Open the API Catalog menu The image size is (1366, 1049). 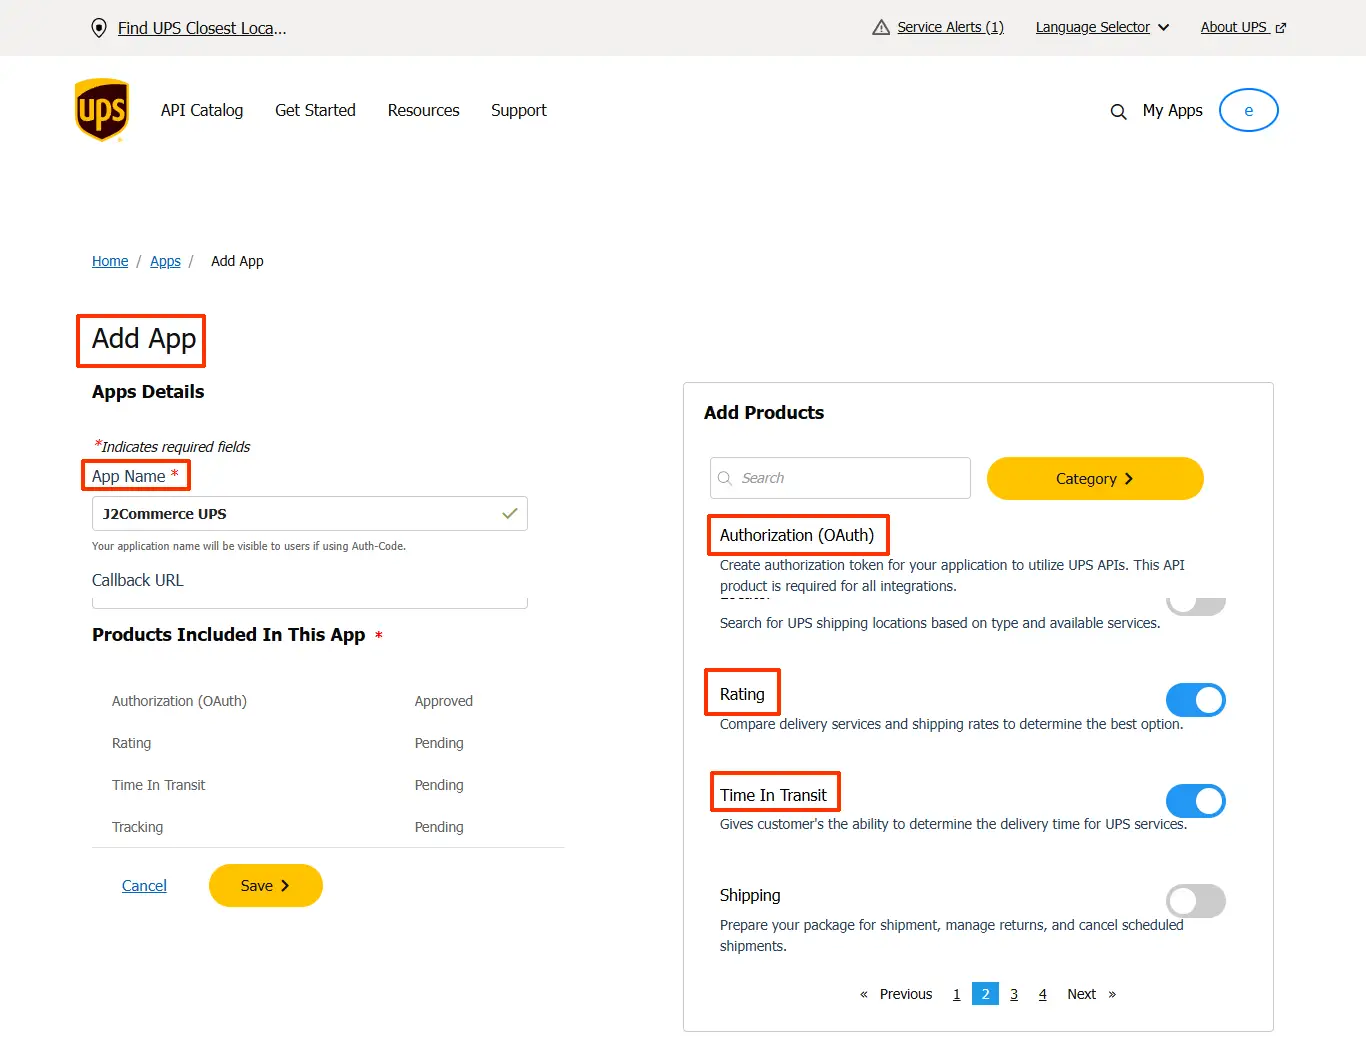pyautogui.click(x=202, y=110)
